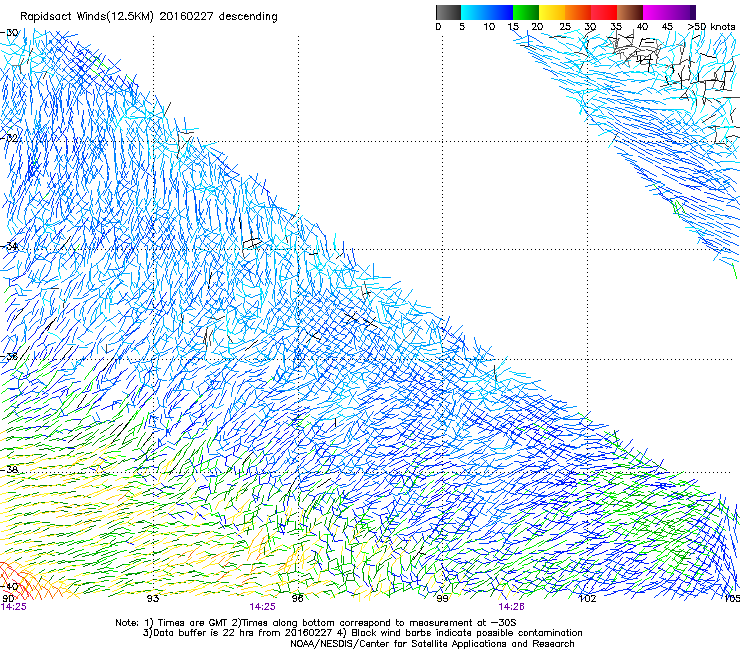Click the latitude label '-34'
740x650 pixels.
(x=9, y=246)
